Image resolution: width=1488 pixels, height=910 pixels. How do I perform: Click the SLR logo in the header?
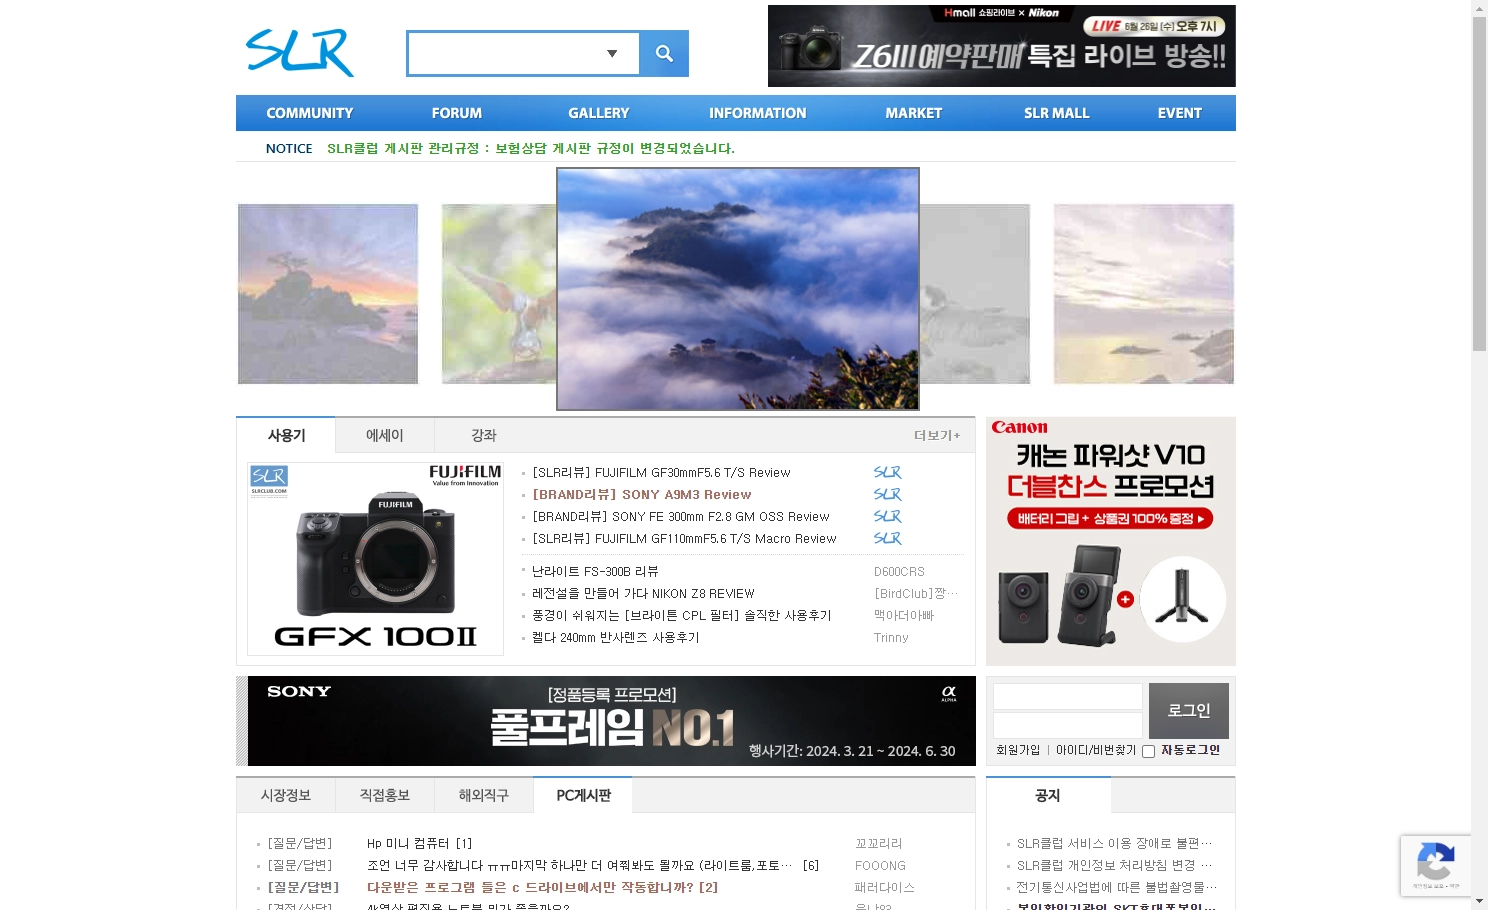[x=300, y=52]
